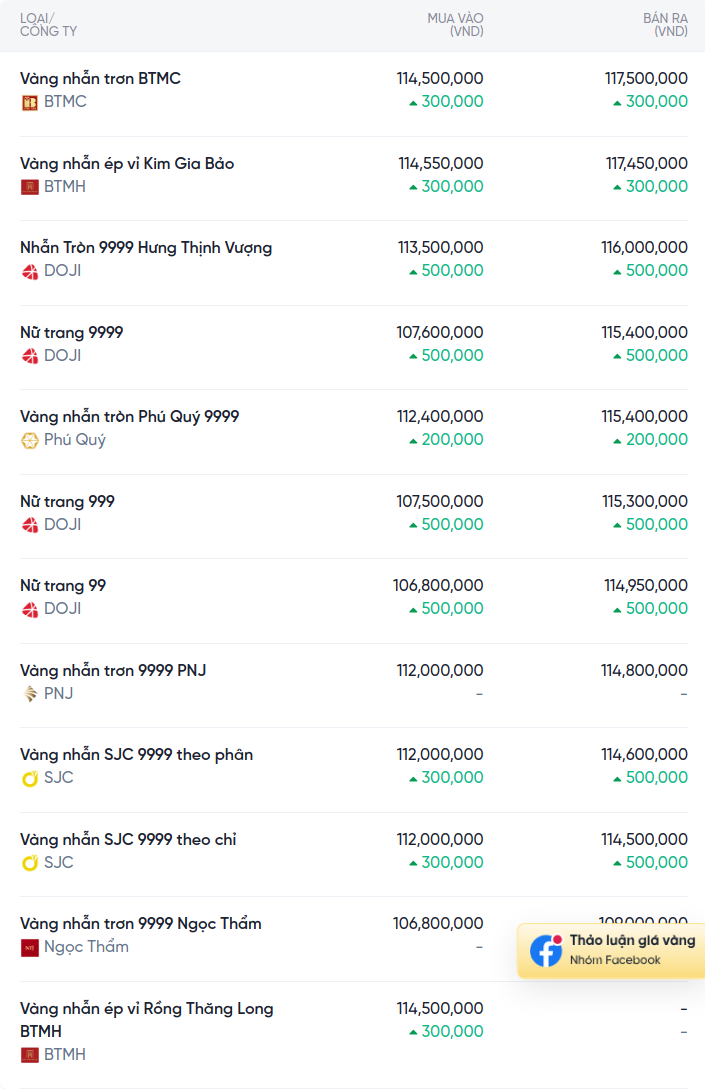Click the Bán ra column header

tap(665, 25)
